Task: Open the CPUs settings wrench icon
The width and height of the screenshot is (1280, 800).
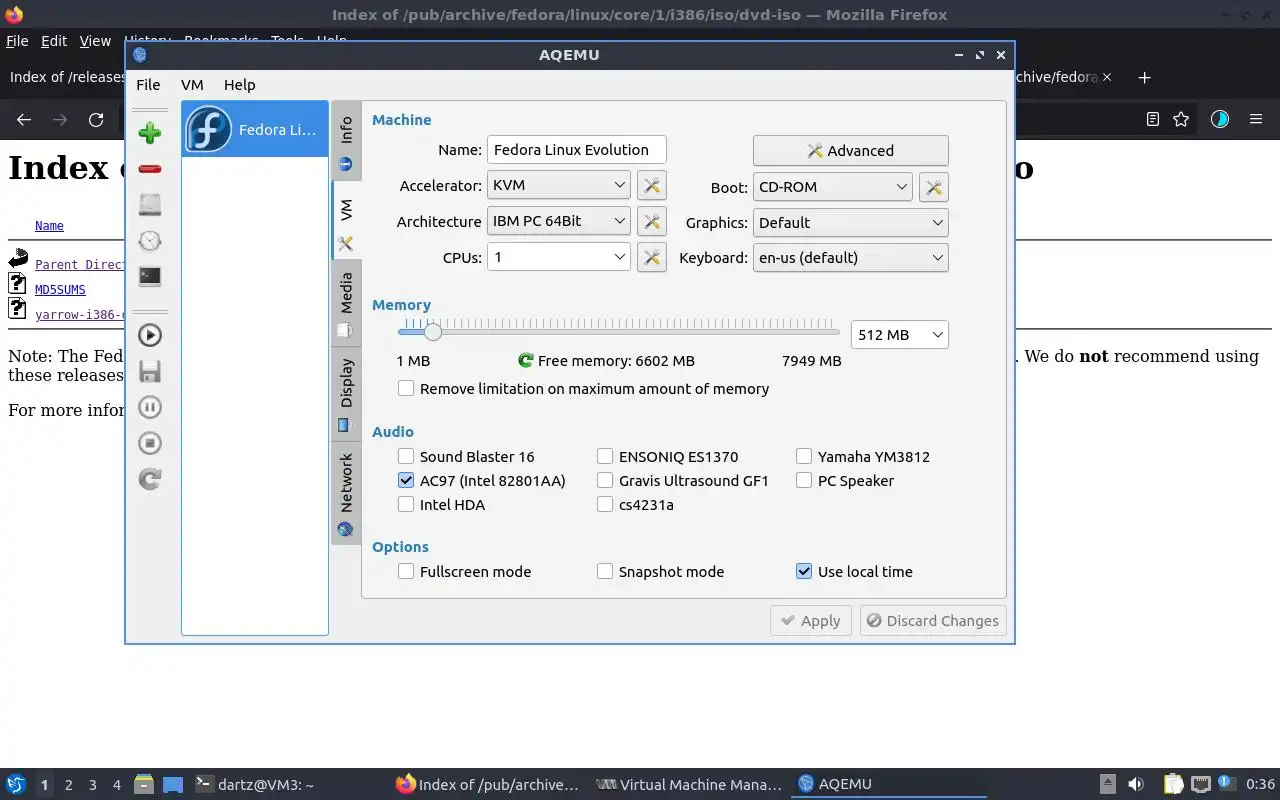Action: (652, 258)
